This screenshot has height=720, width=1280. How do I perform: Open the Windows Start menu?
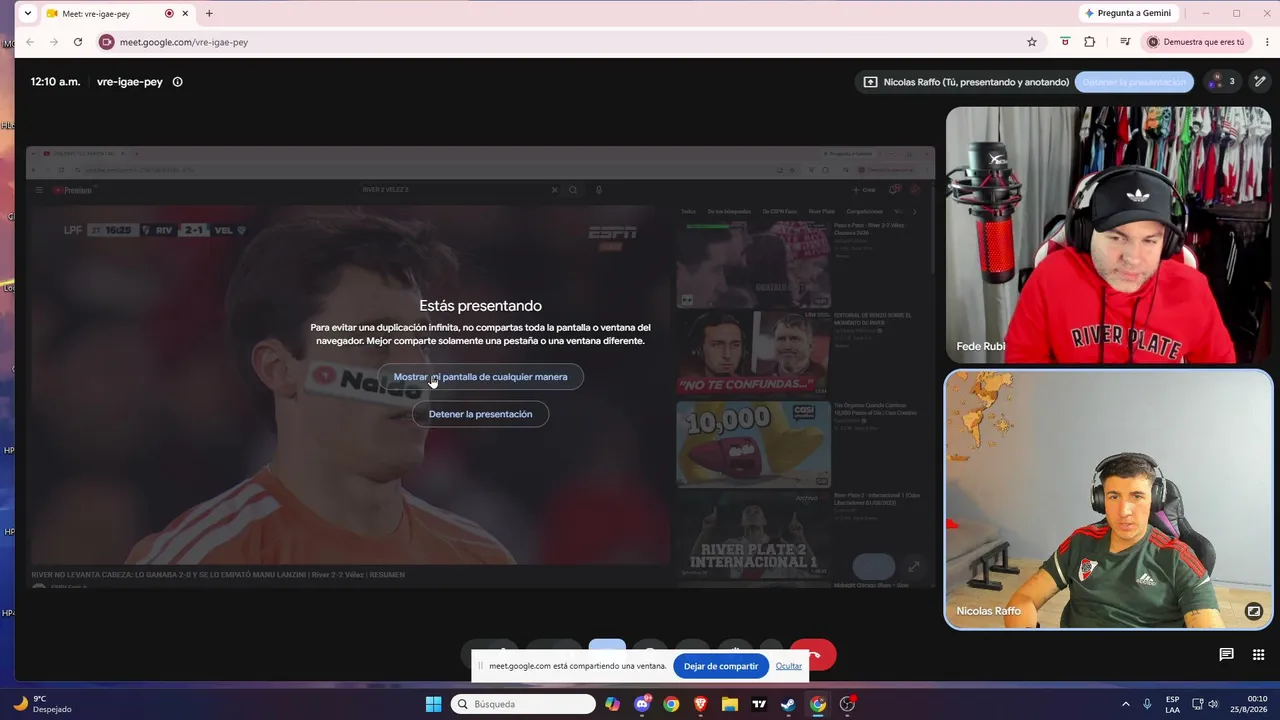click(x=433, y=704)
